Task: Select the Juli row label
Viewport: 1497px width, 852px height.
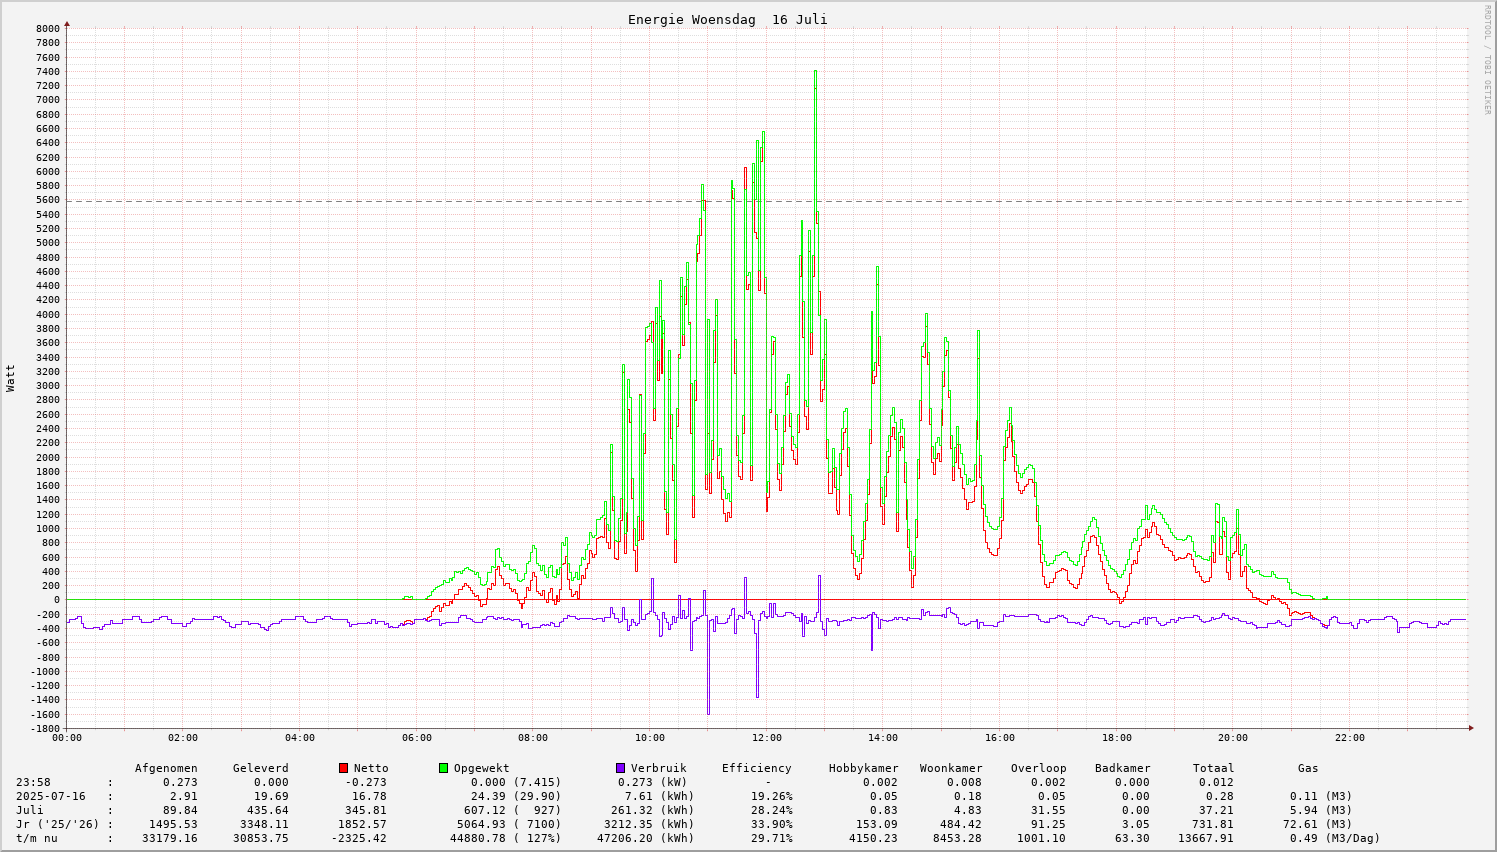Action: (x=30, y=810)
